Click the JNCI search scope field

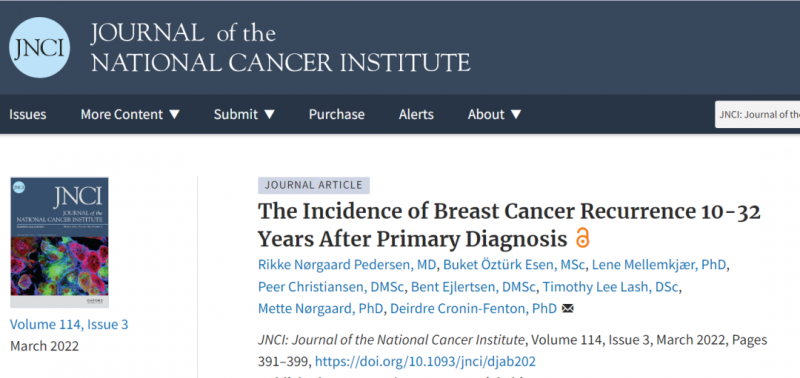(757, 114)
